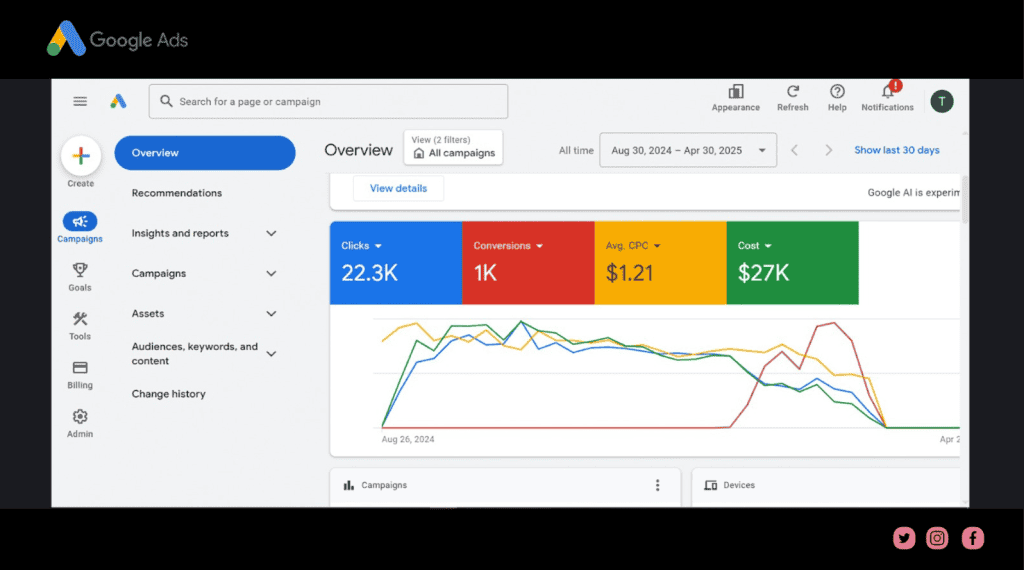Refresh the page data
The image size is (1024, 570).
click(792, 92)
